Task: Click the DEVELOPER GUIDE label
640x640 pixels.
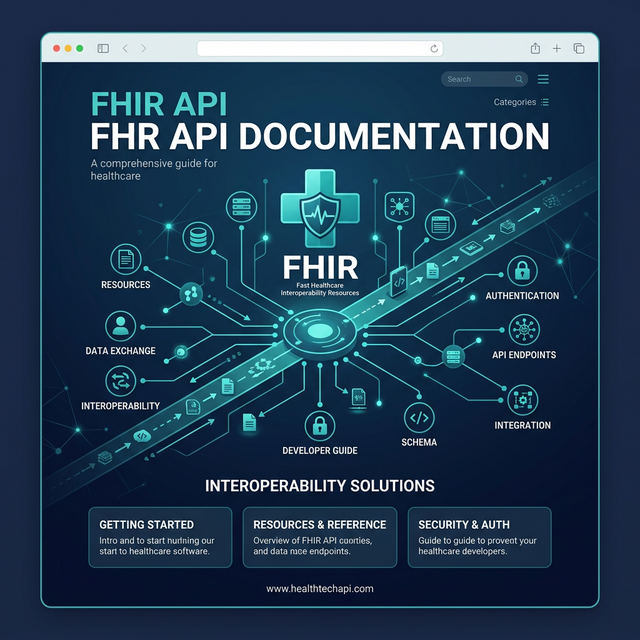Action: click(x=320, y=451)
